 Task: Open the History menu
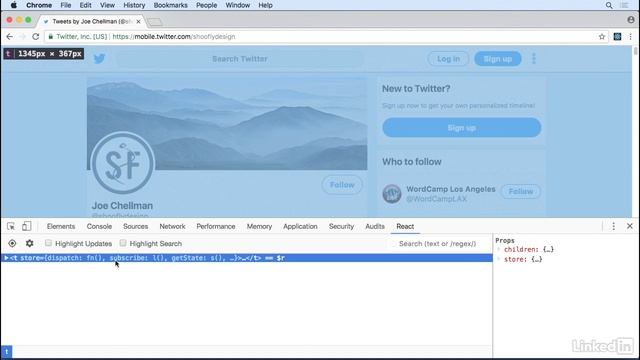coord(134,5)
